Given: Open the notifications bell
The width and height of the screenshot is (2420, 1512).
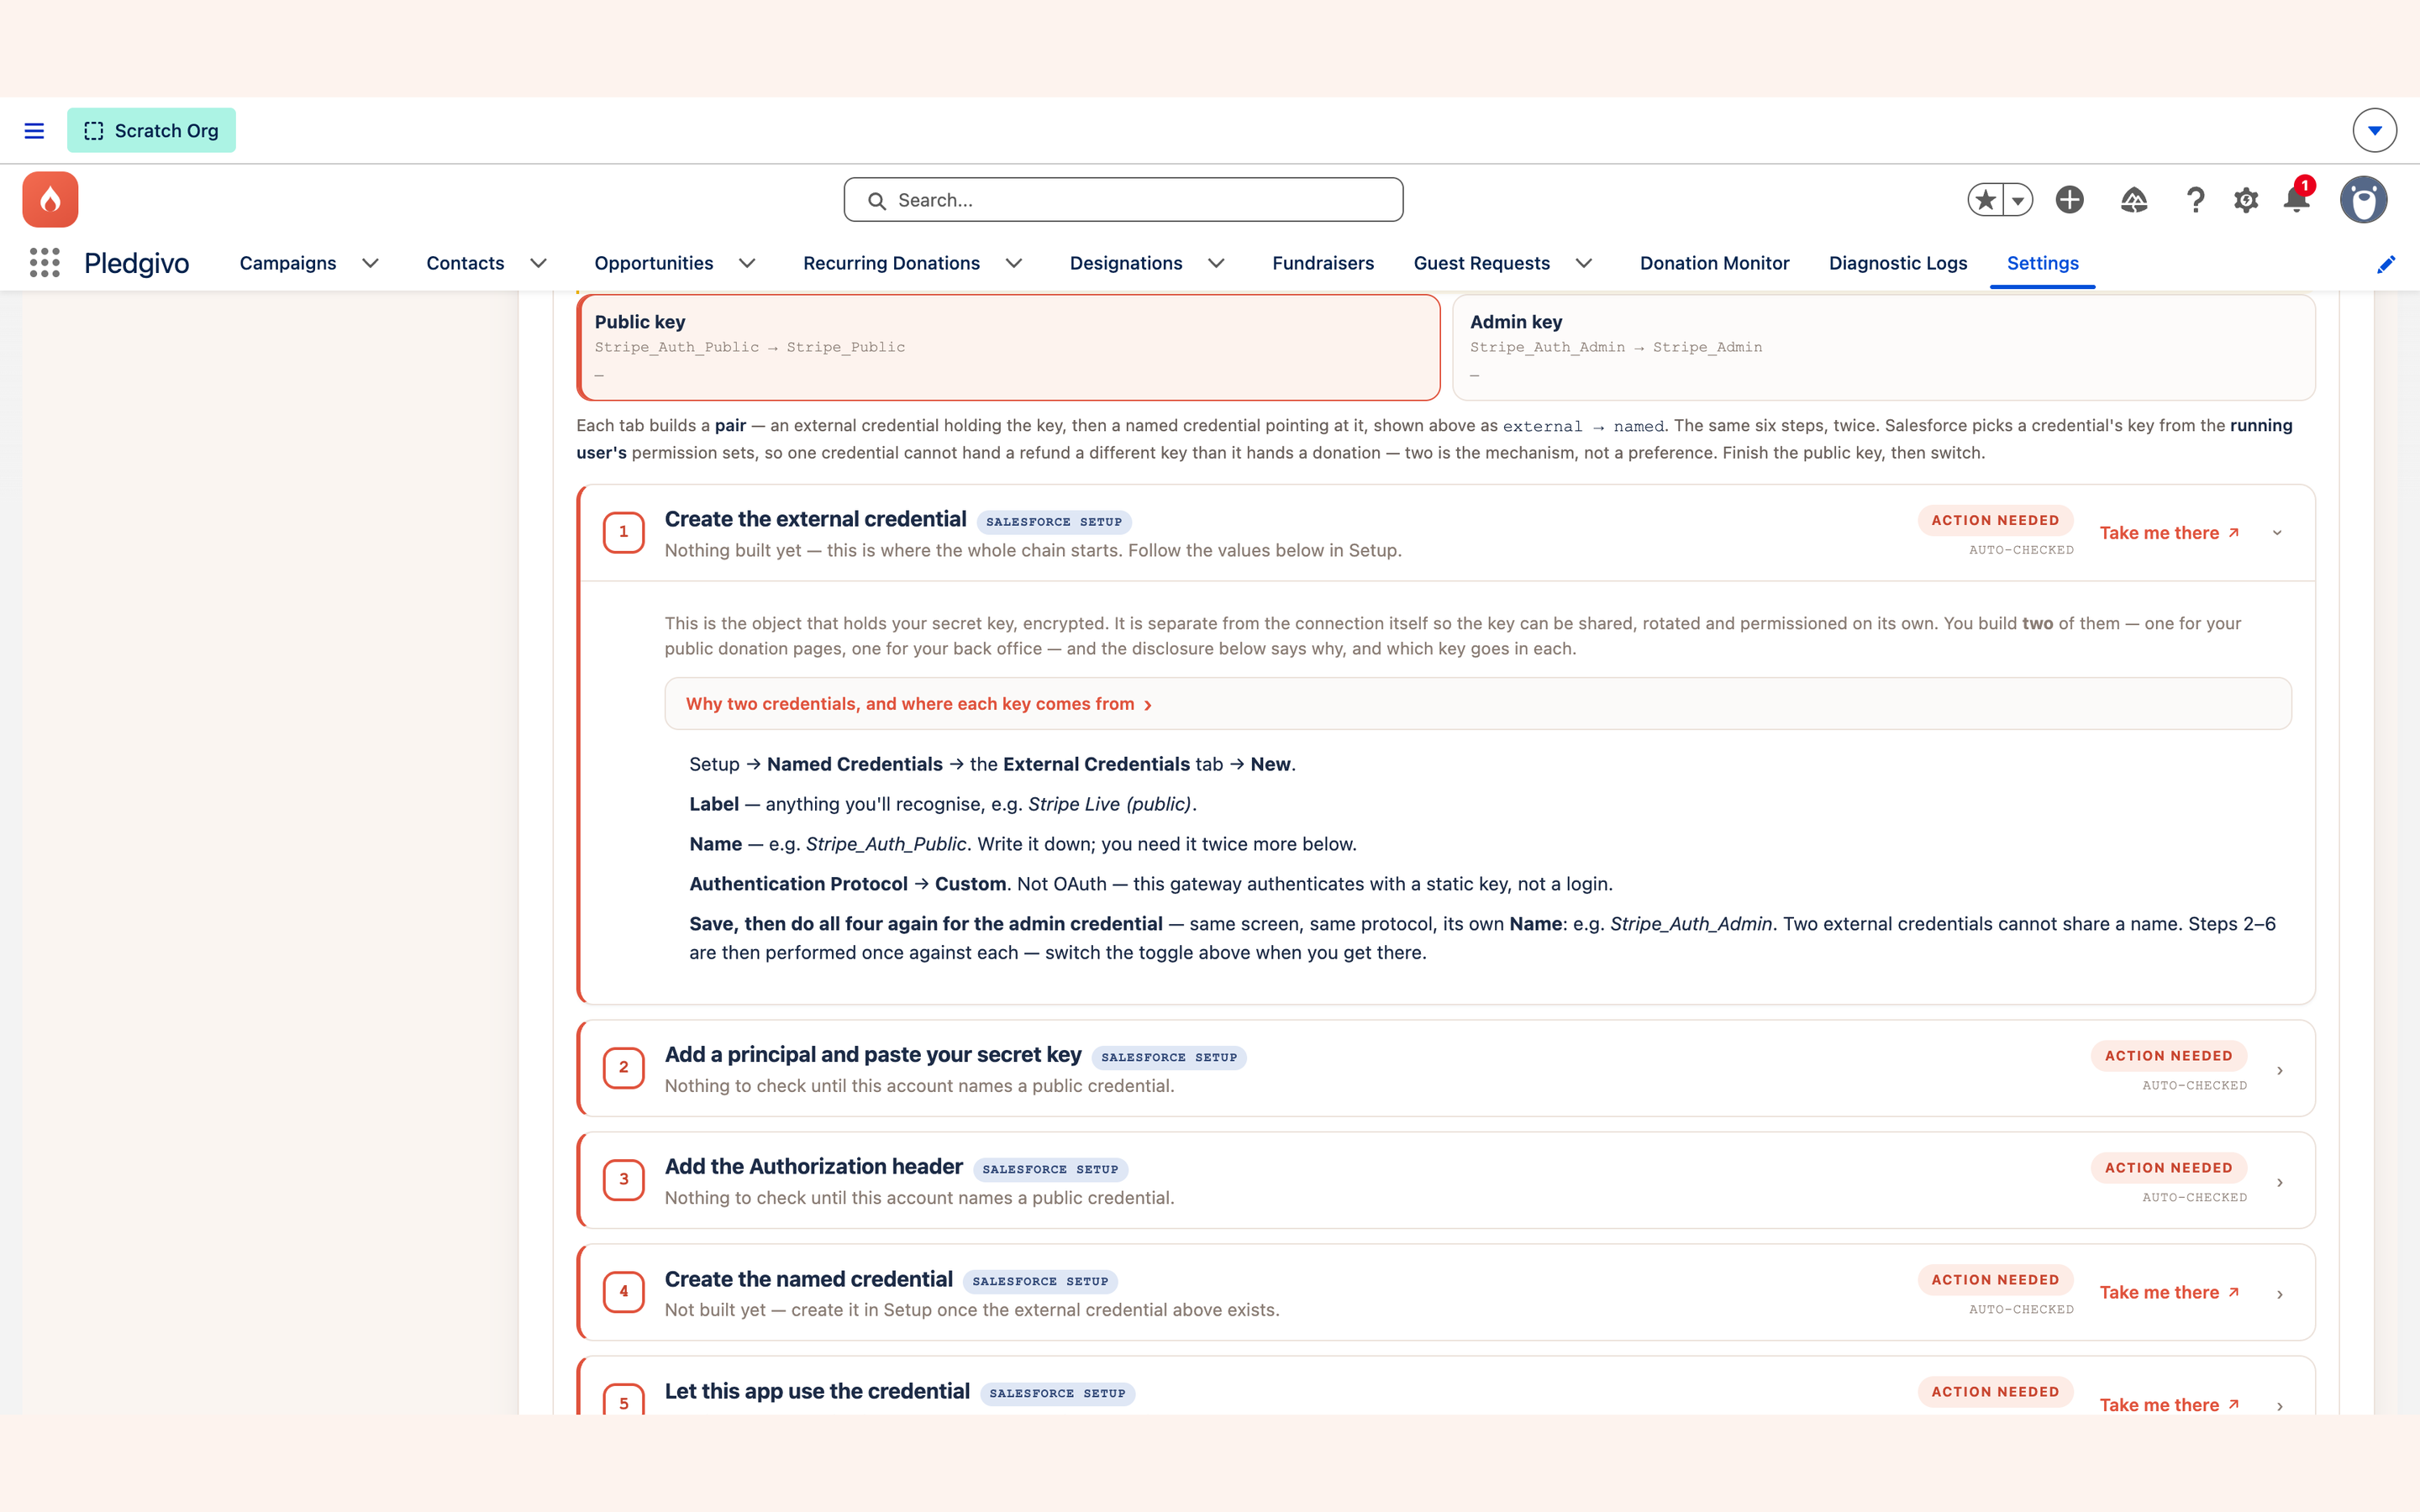Looking at the screenshot, I should (x=2297, y=198).
